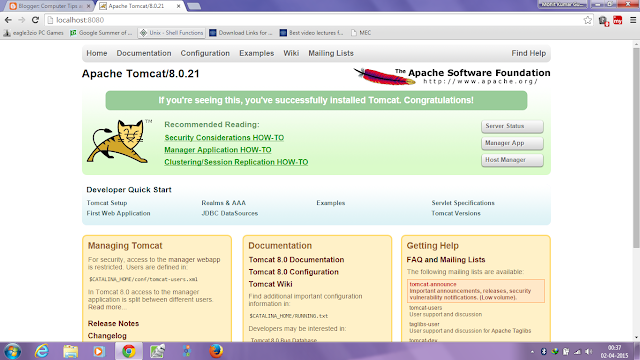Open the First Web Application link

point(118,213)
